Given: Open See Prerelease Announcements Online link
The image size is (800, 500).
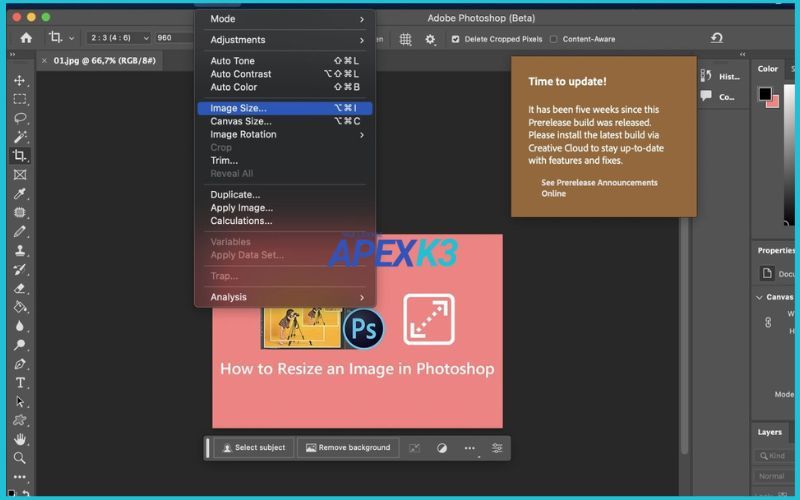Looking at the screenshot, I should pyautogui.click(x=599, y=188).
